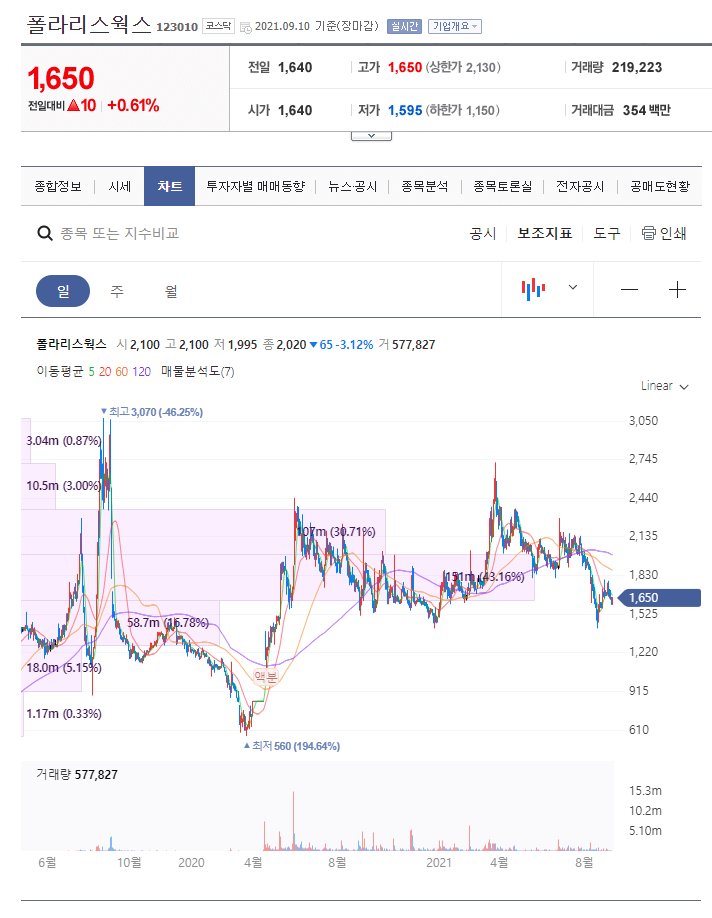Click 시가 1,640 value
Viewport: 712px width, 918px height.
[295, 110]
